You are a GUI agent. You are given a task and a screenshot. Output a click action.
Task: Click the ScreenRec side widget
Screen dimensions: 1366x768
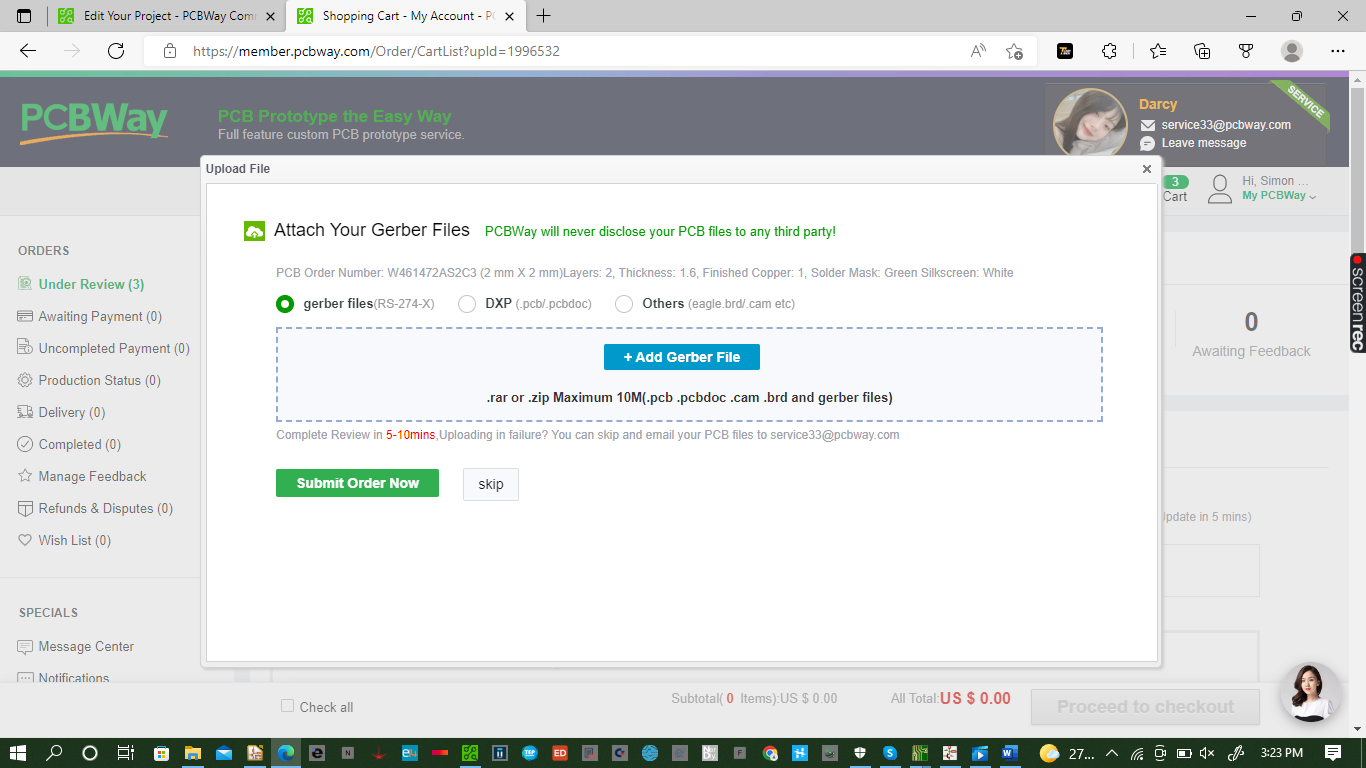click(x=1357, y=302)
